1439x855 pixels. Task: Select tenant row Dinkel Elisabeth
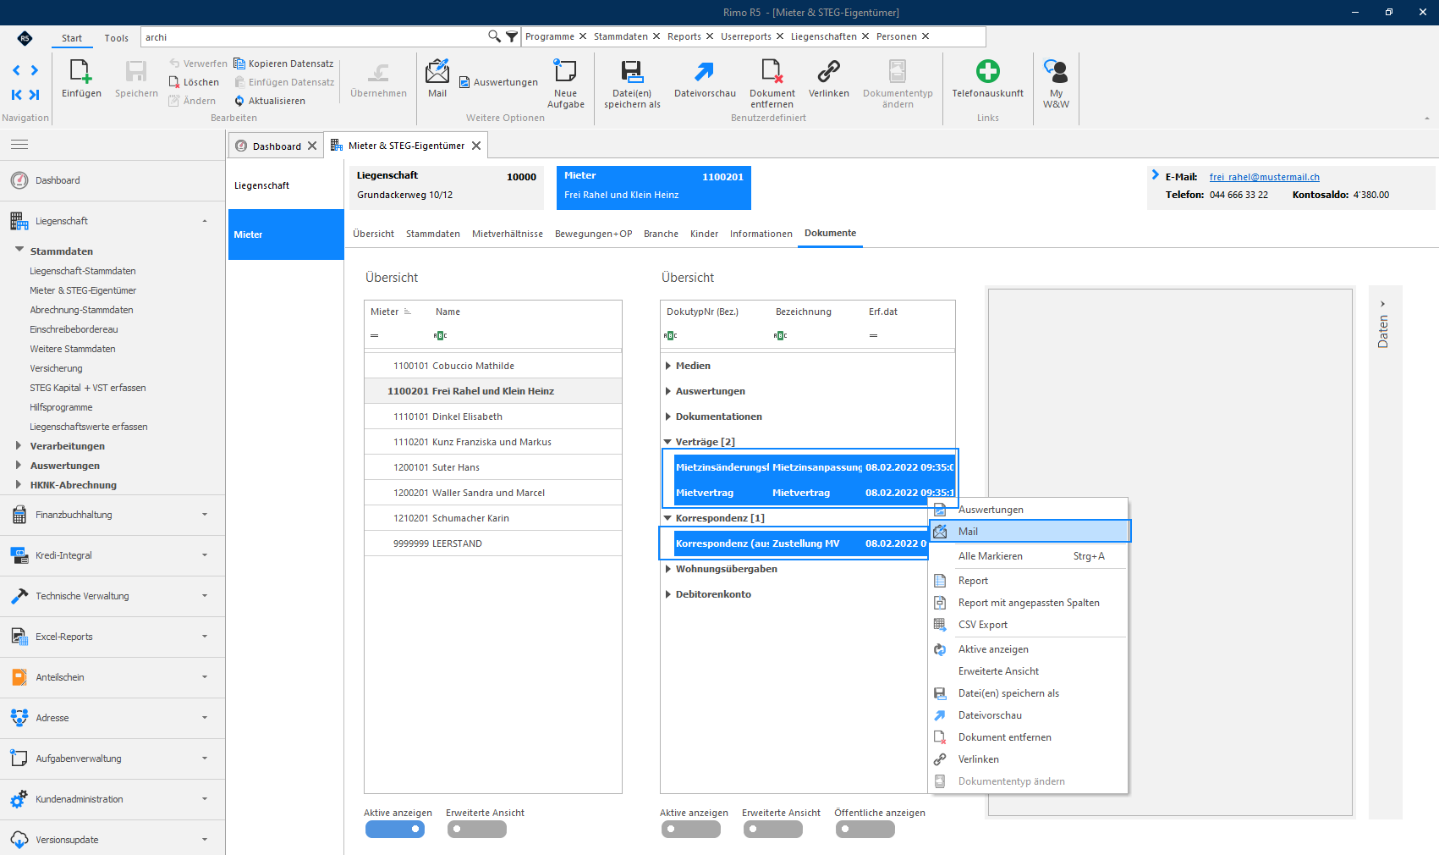pyautogui.click(x=493, y=417)
